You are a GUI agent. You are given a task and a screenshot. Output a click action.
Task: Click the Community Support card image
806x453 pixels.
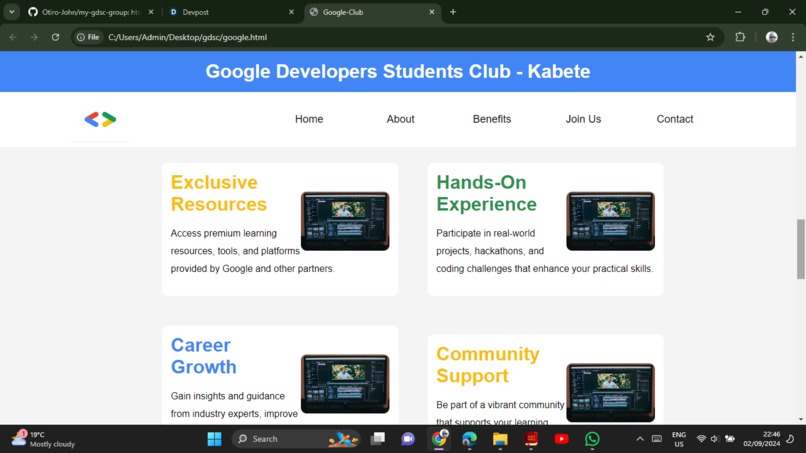point(611,393)
